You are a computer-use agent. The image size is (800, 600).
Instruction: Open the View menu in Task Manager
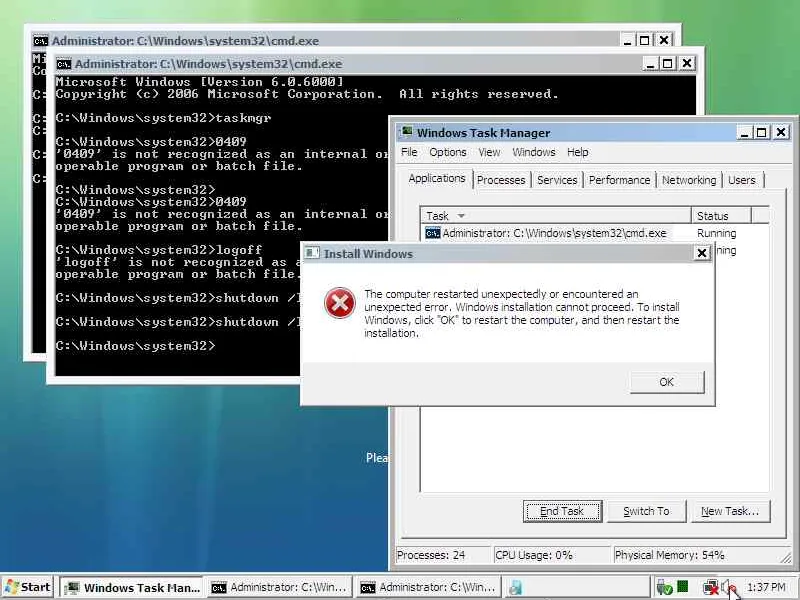(x=489, y=152)
